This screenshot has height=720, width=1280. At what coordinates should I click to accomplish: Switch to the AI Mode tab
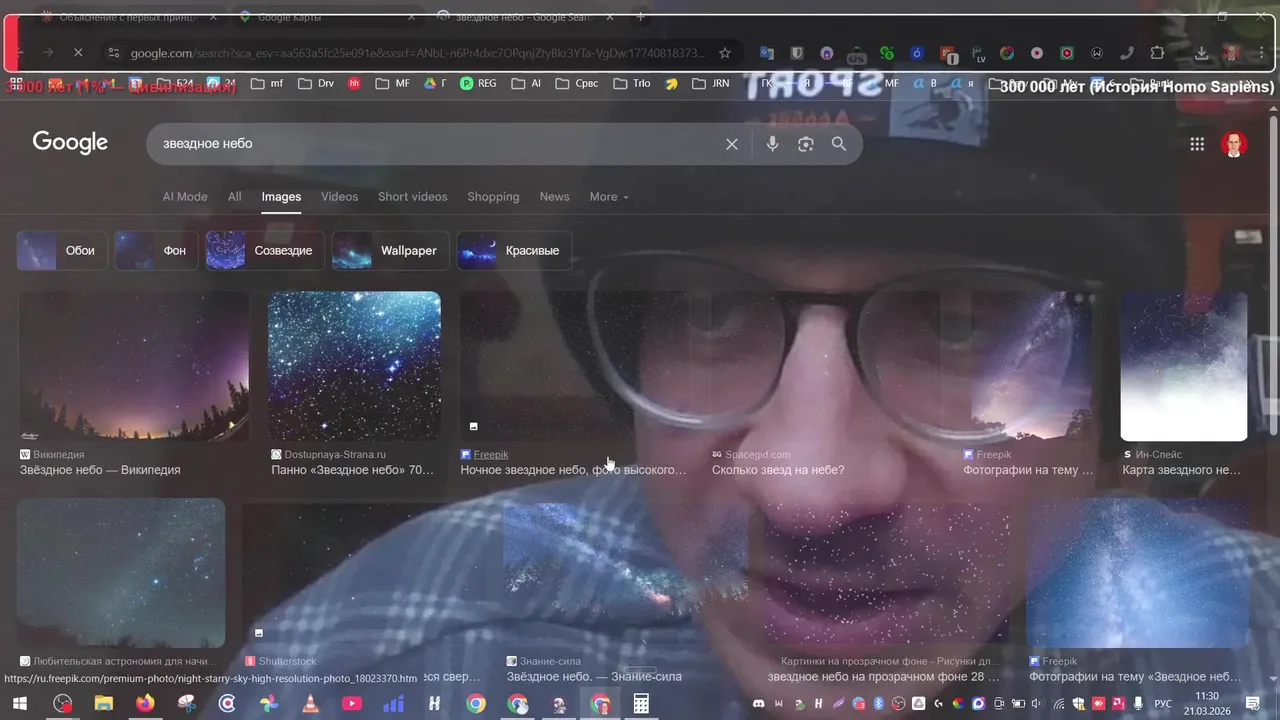(185, 197)
